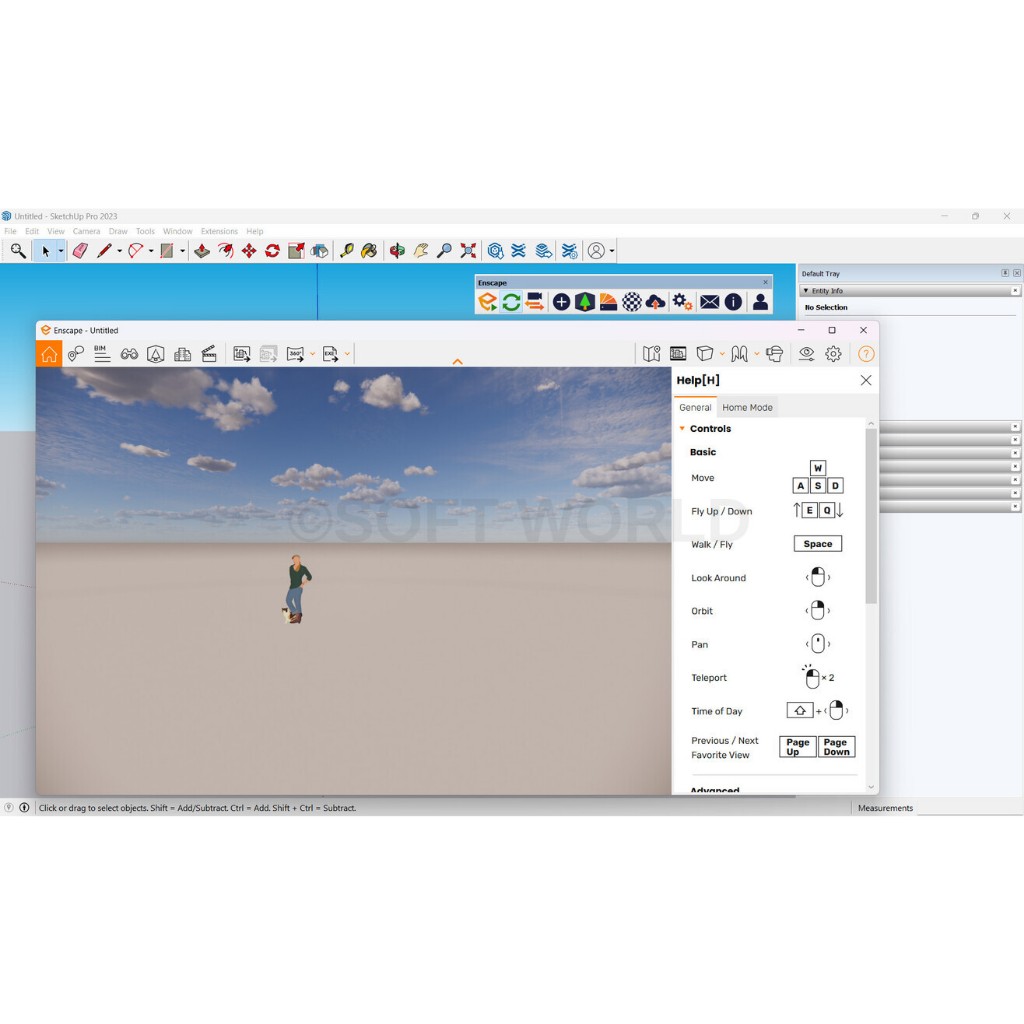
Task: Toggle Synchronize Views in Enscape toolbar
Action: pos(535,302)
